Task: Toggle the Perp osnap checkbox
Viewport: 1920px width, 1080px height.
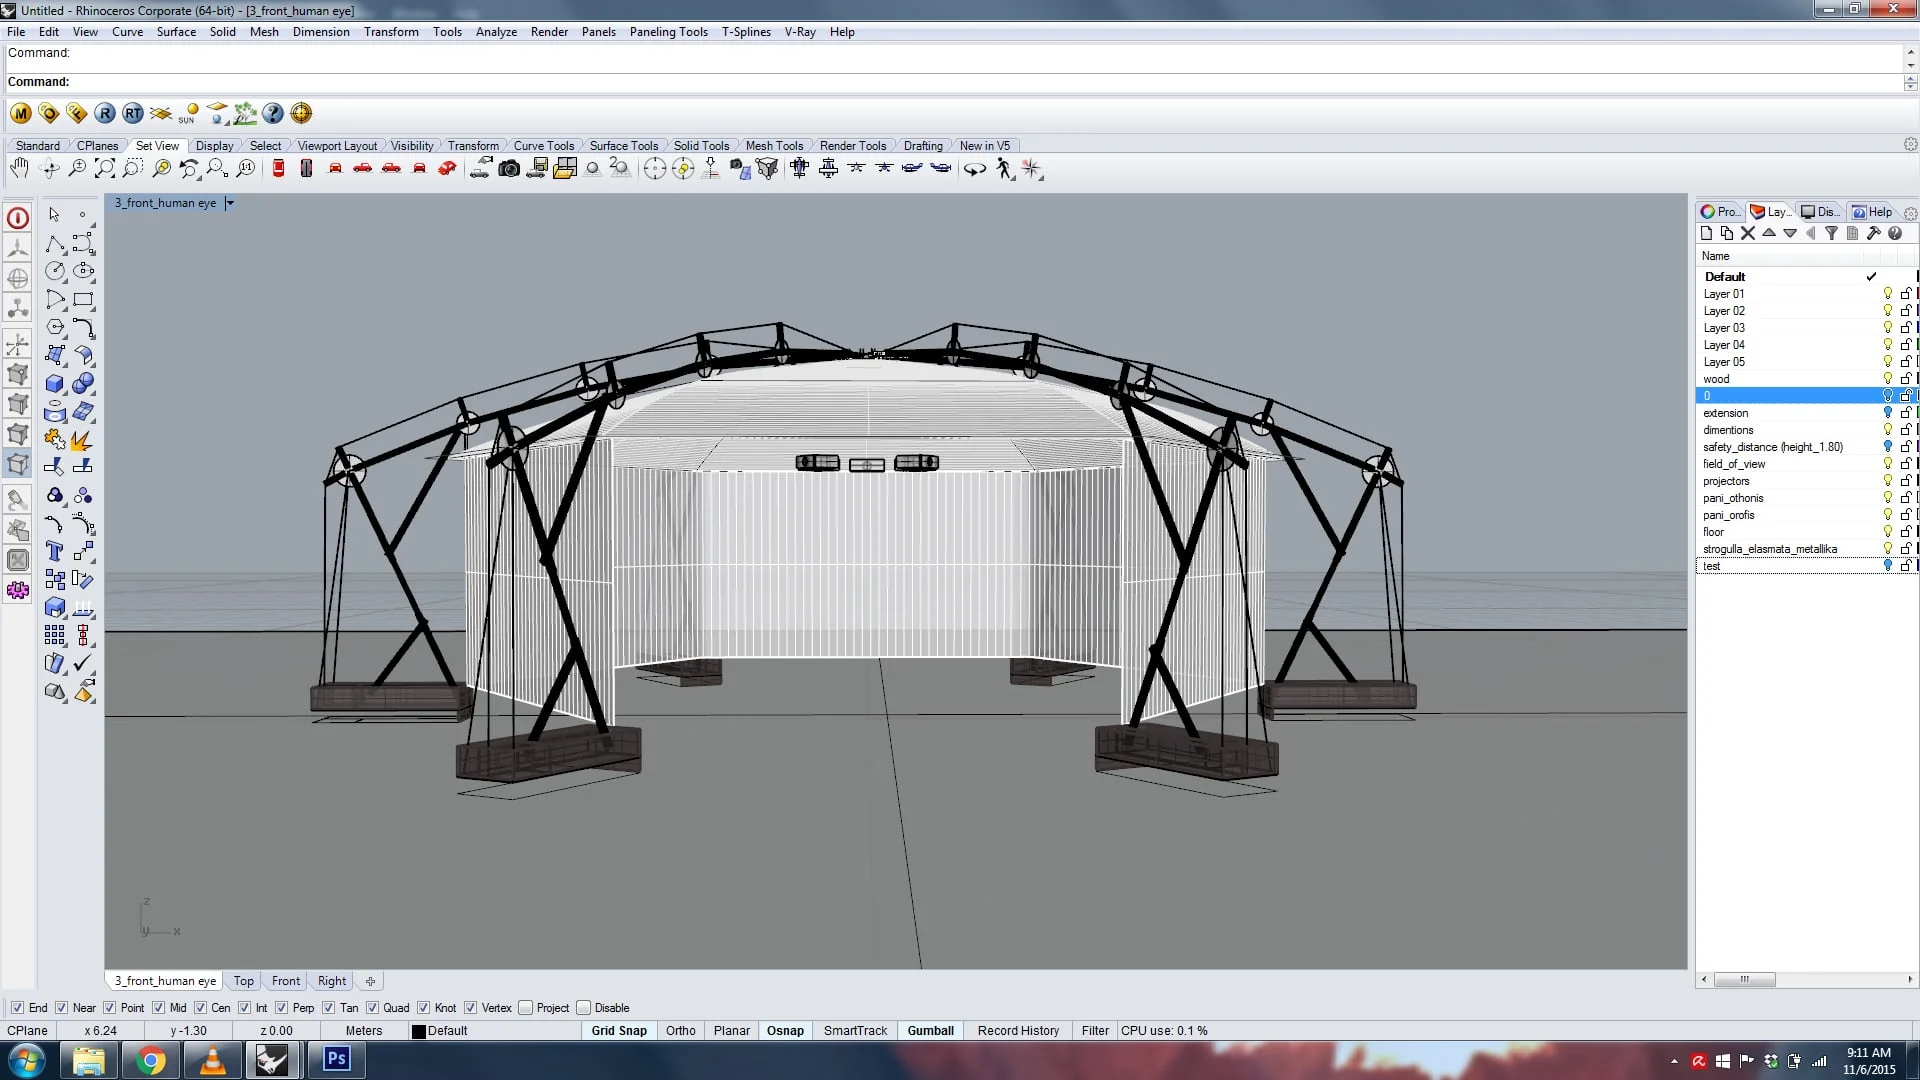Action: (x=282, y=1008)
